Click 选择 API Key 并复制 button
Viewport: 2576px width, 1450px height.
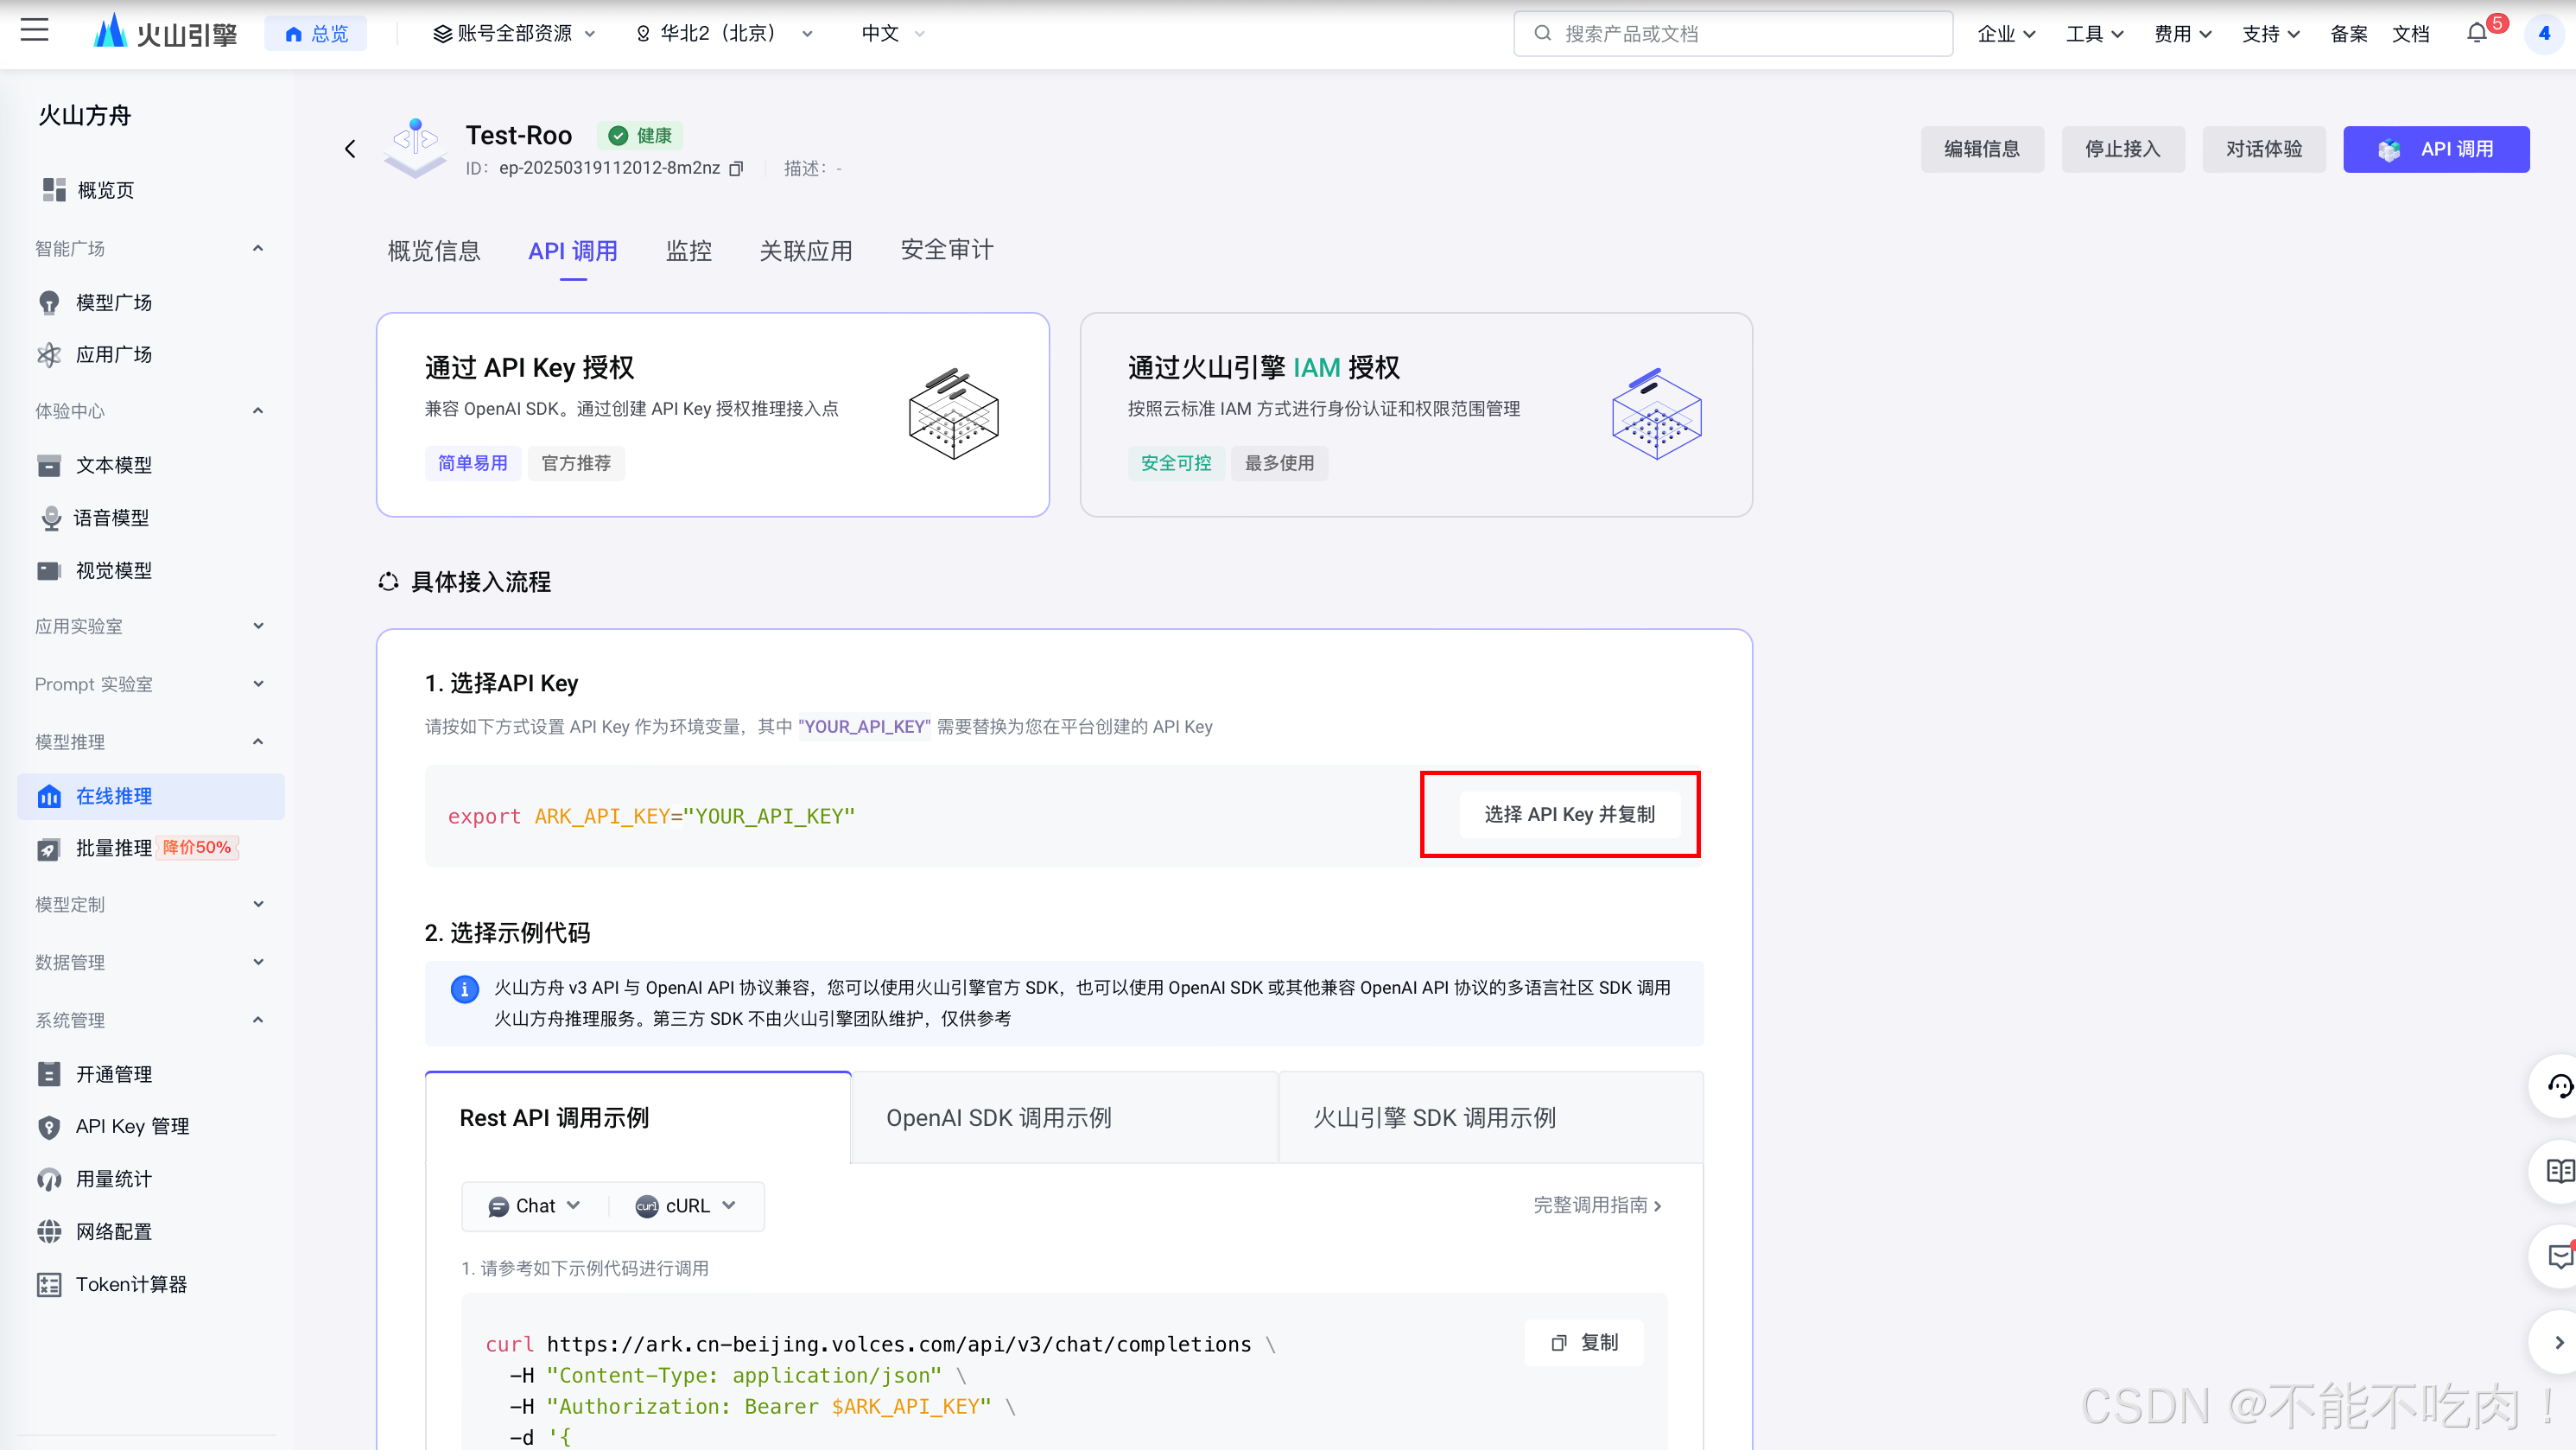click(1568, 814)
